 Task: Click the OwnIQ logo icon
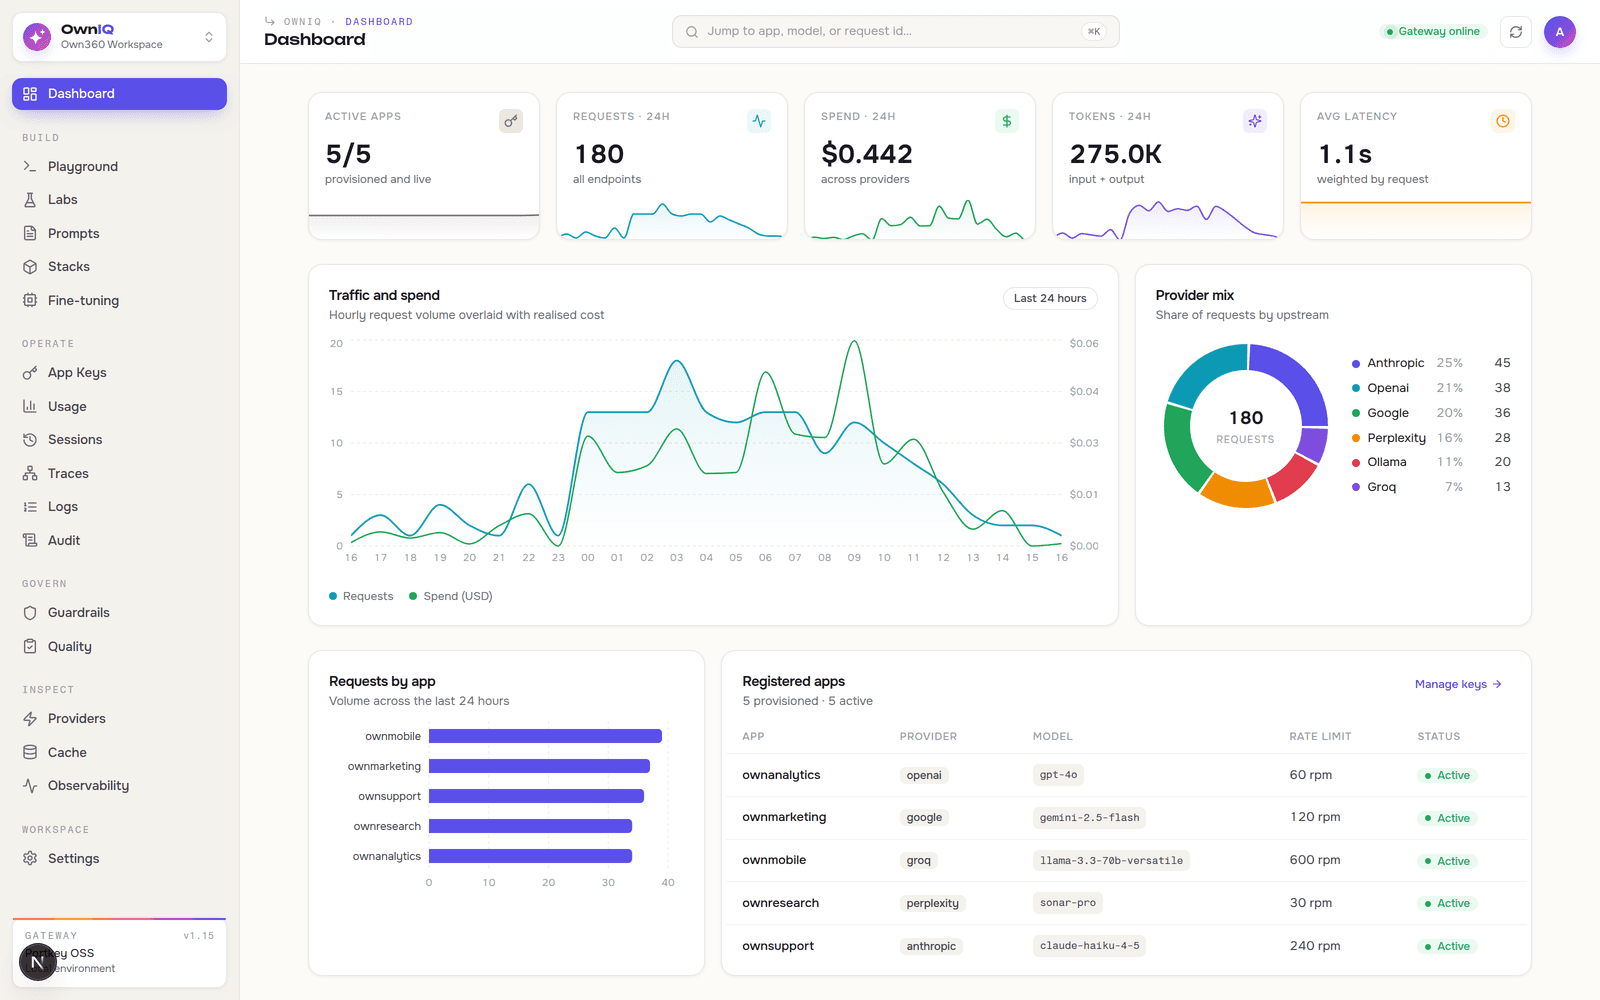click(37, 37)
